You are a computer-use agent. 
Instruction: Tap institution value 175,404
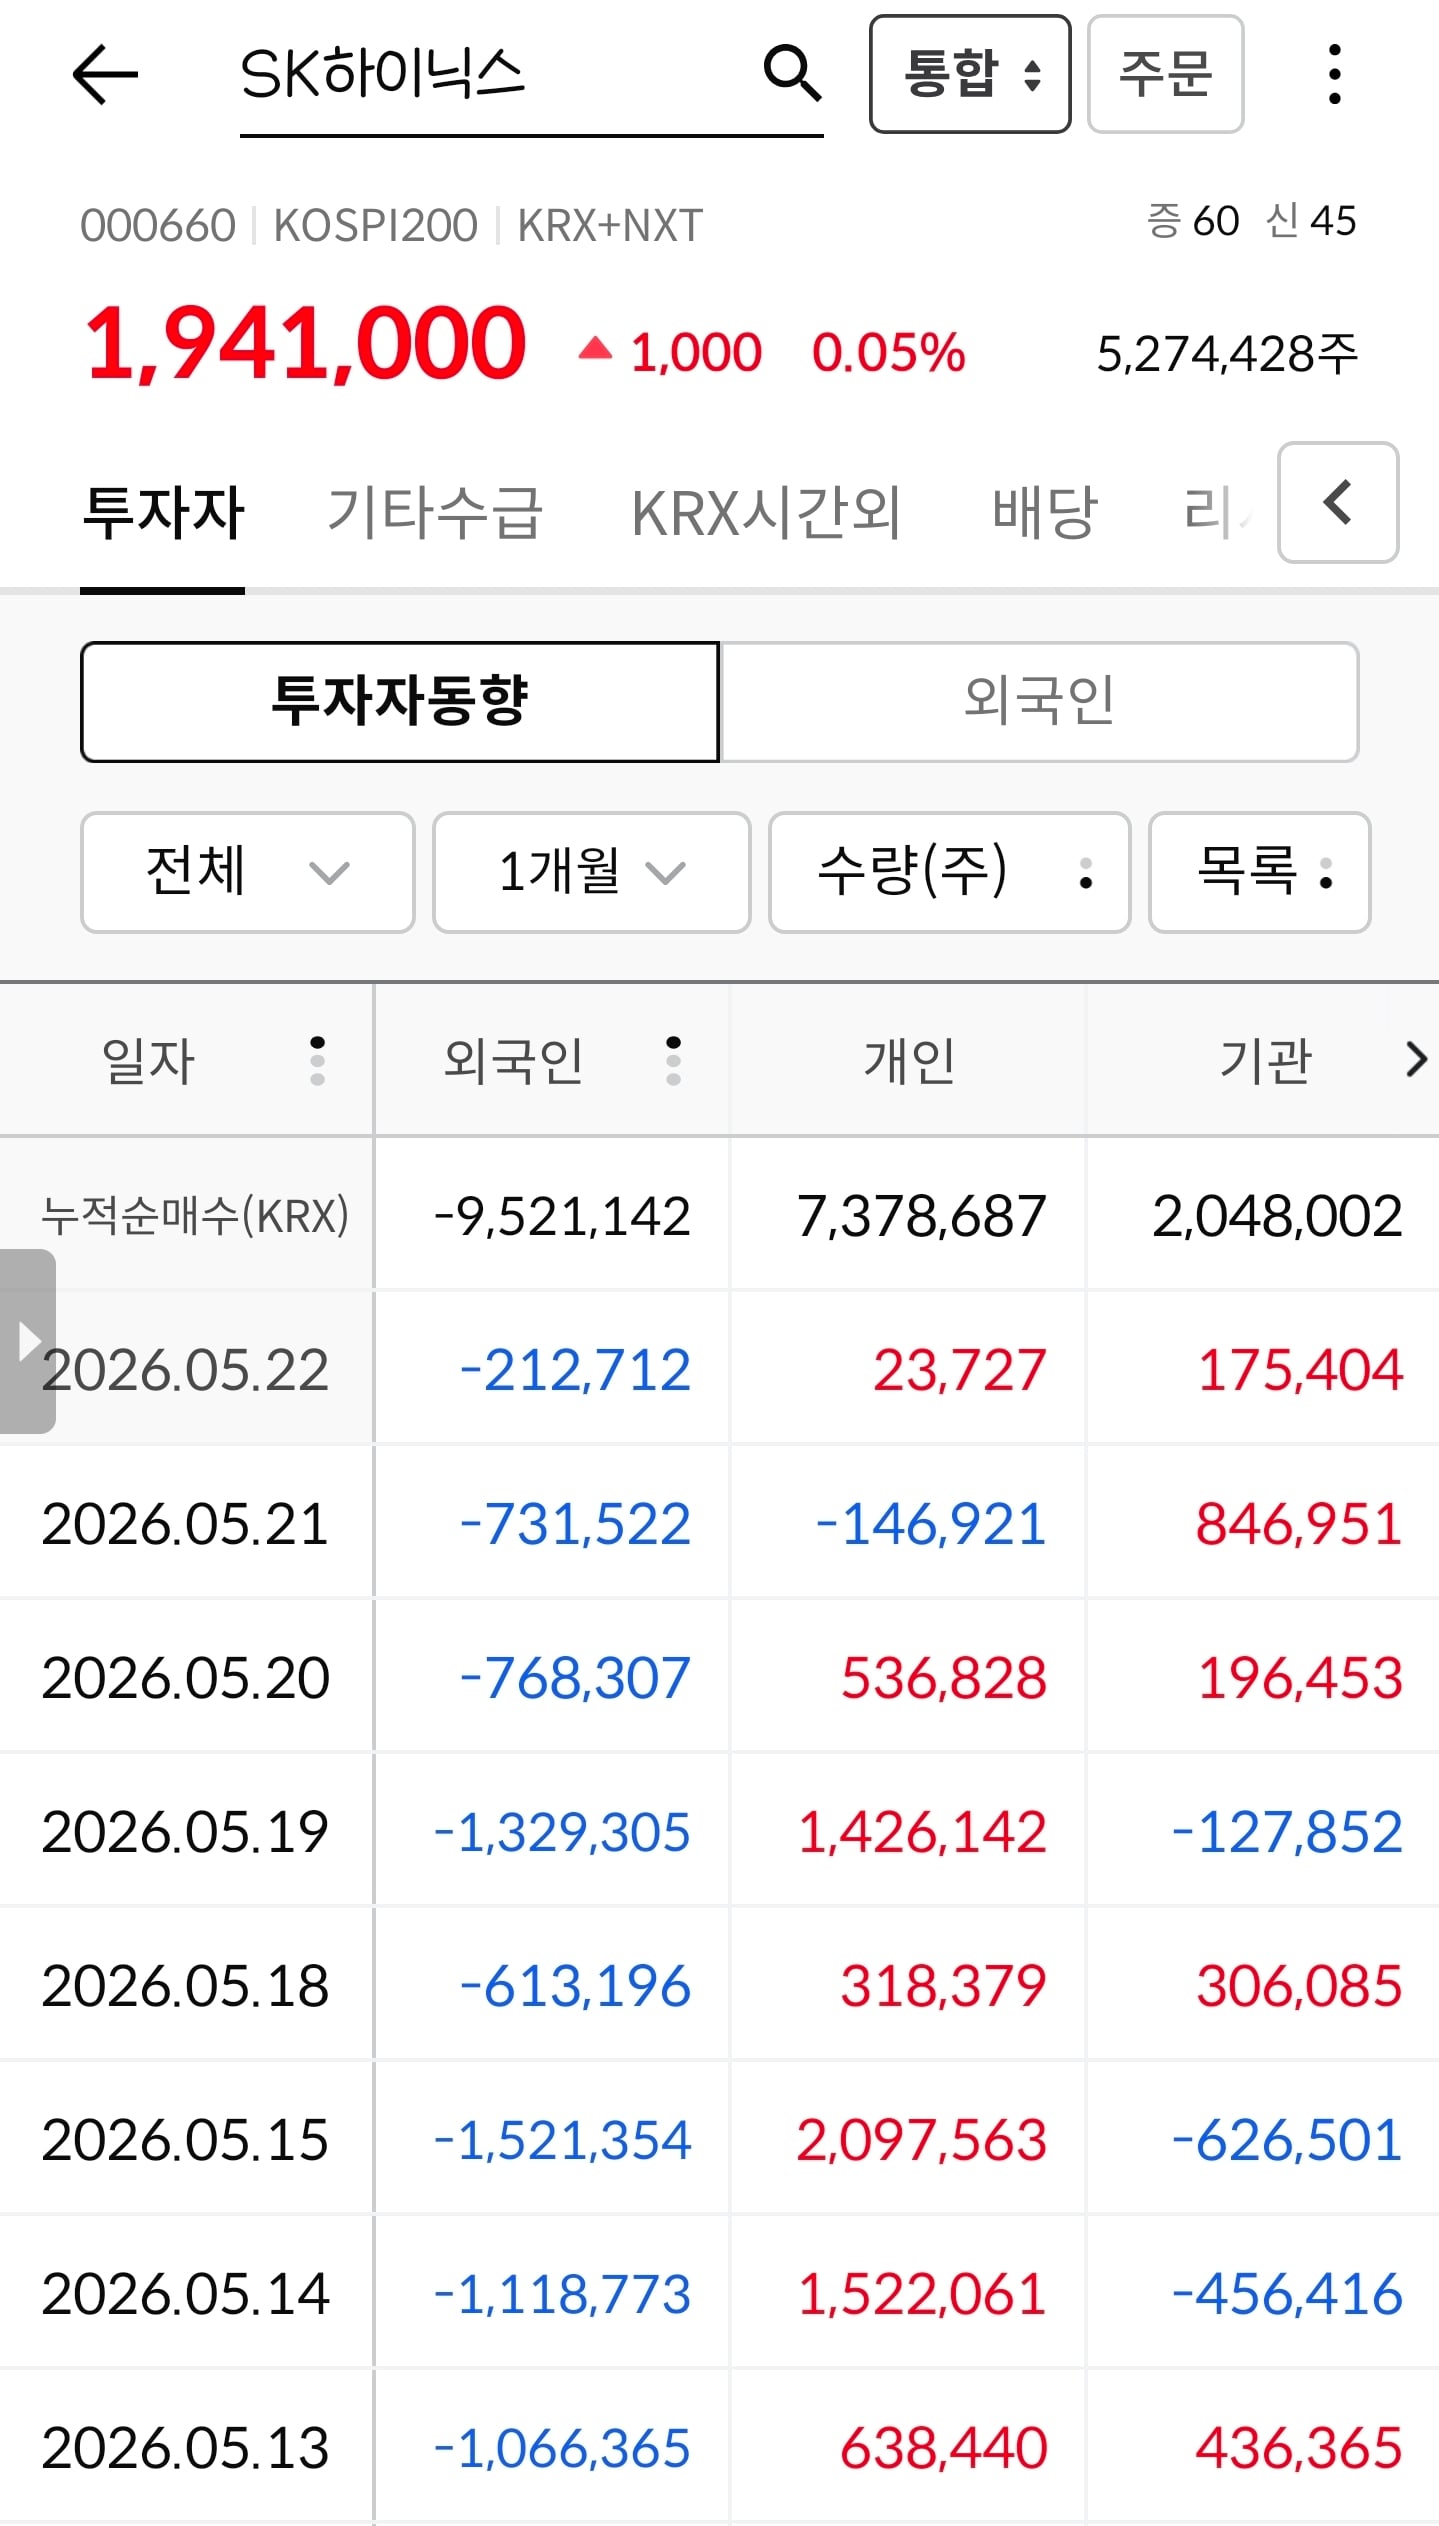(1300, 1370)
